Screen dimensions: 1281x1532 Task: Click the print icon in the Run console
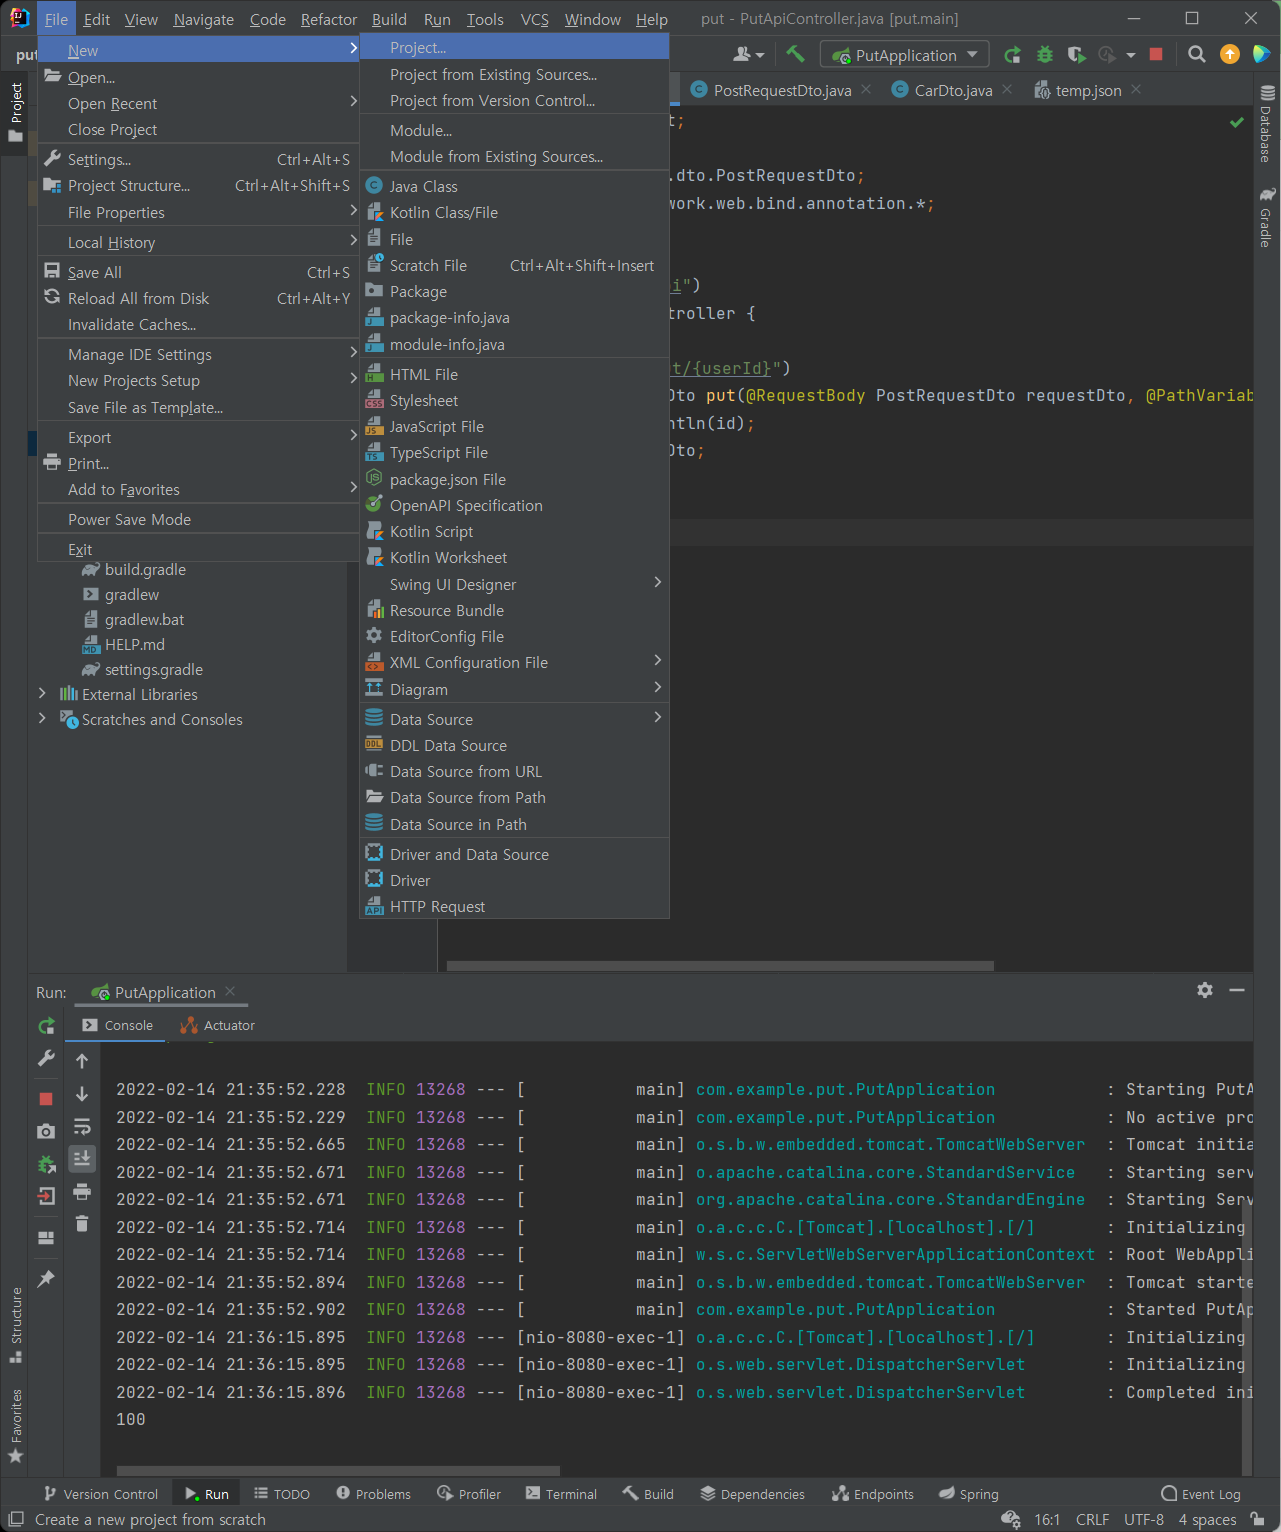click(82, 1191)
